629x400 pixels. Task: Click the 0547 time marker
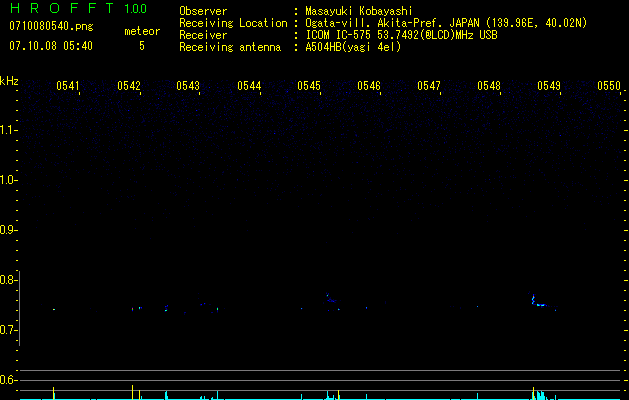[428, 86]
